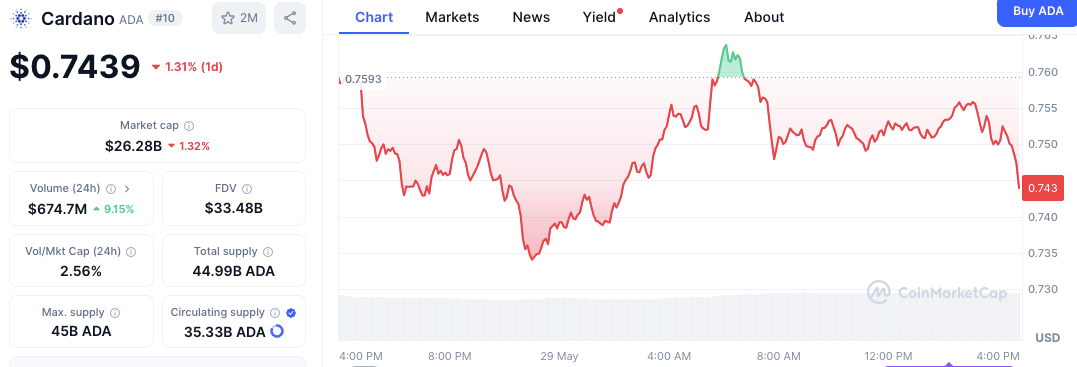The width and height of the screenshot is (1077, 367).
Task: Click the Volume (24h) info icon
Action: point(111,188)
